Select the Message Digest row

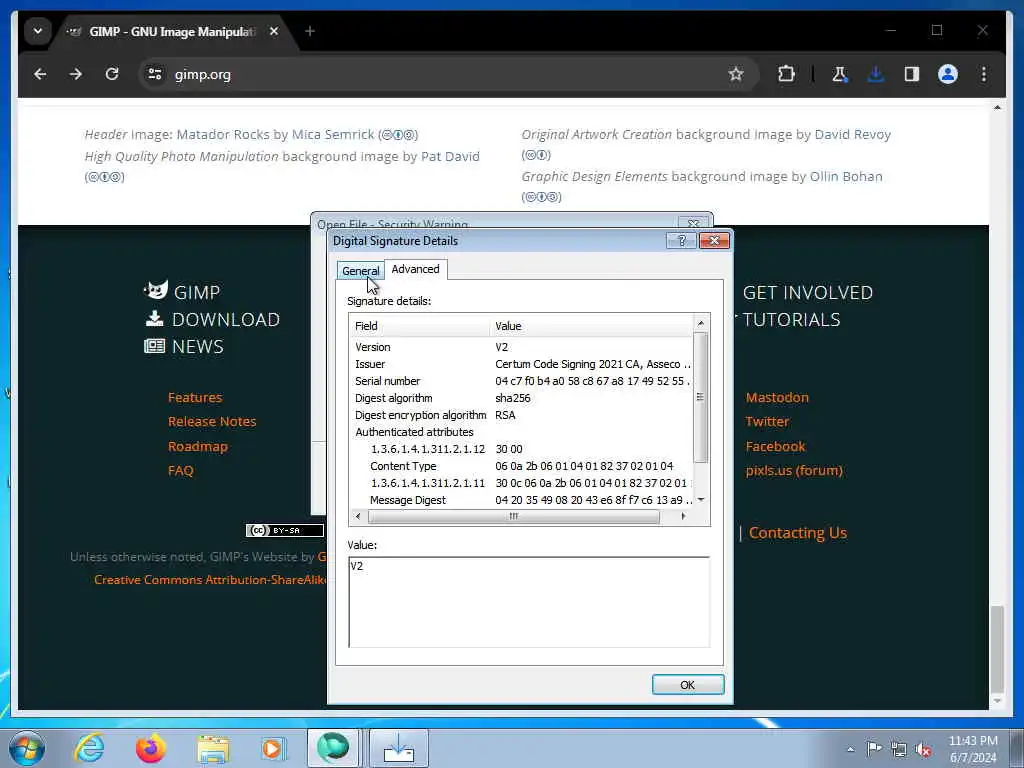[x=522, y=500]
